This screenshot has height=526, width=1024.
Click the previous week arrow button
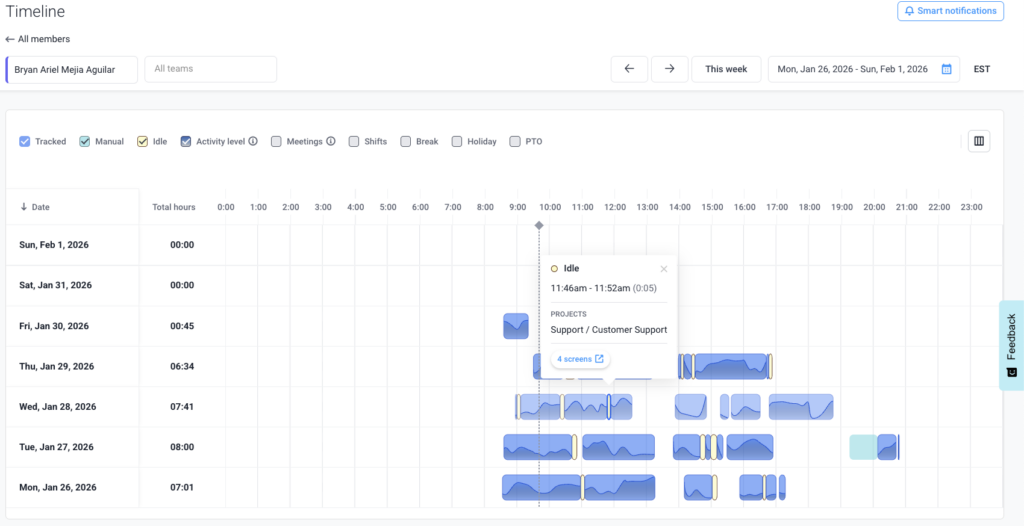[x=629, y=69]
